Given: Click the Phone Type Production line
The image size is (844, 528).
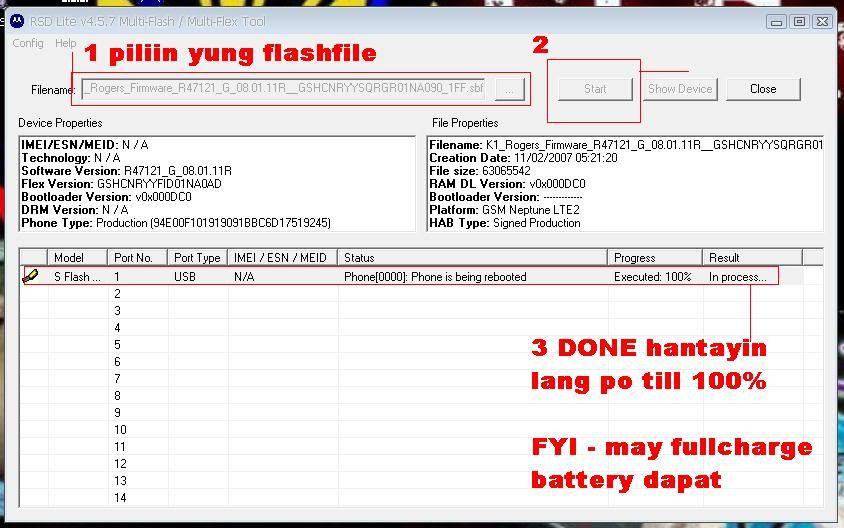Looking at the screenshot, I should (x=176, y=223).
